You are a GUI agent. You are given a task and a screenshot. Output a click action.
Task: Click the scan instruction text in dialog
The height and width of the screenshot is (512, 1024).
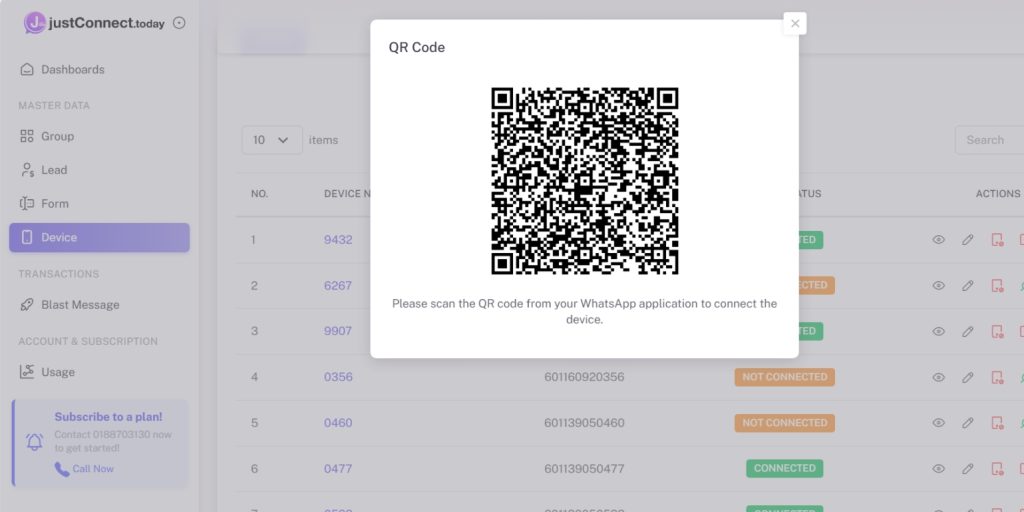coord(584,312)
